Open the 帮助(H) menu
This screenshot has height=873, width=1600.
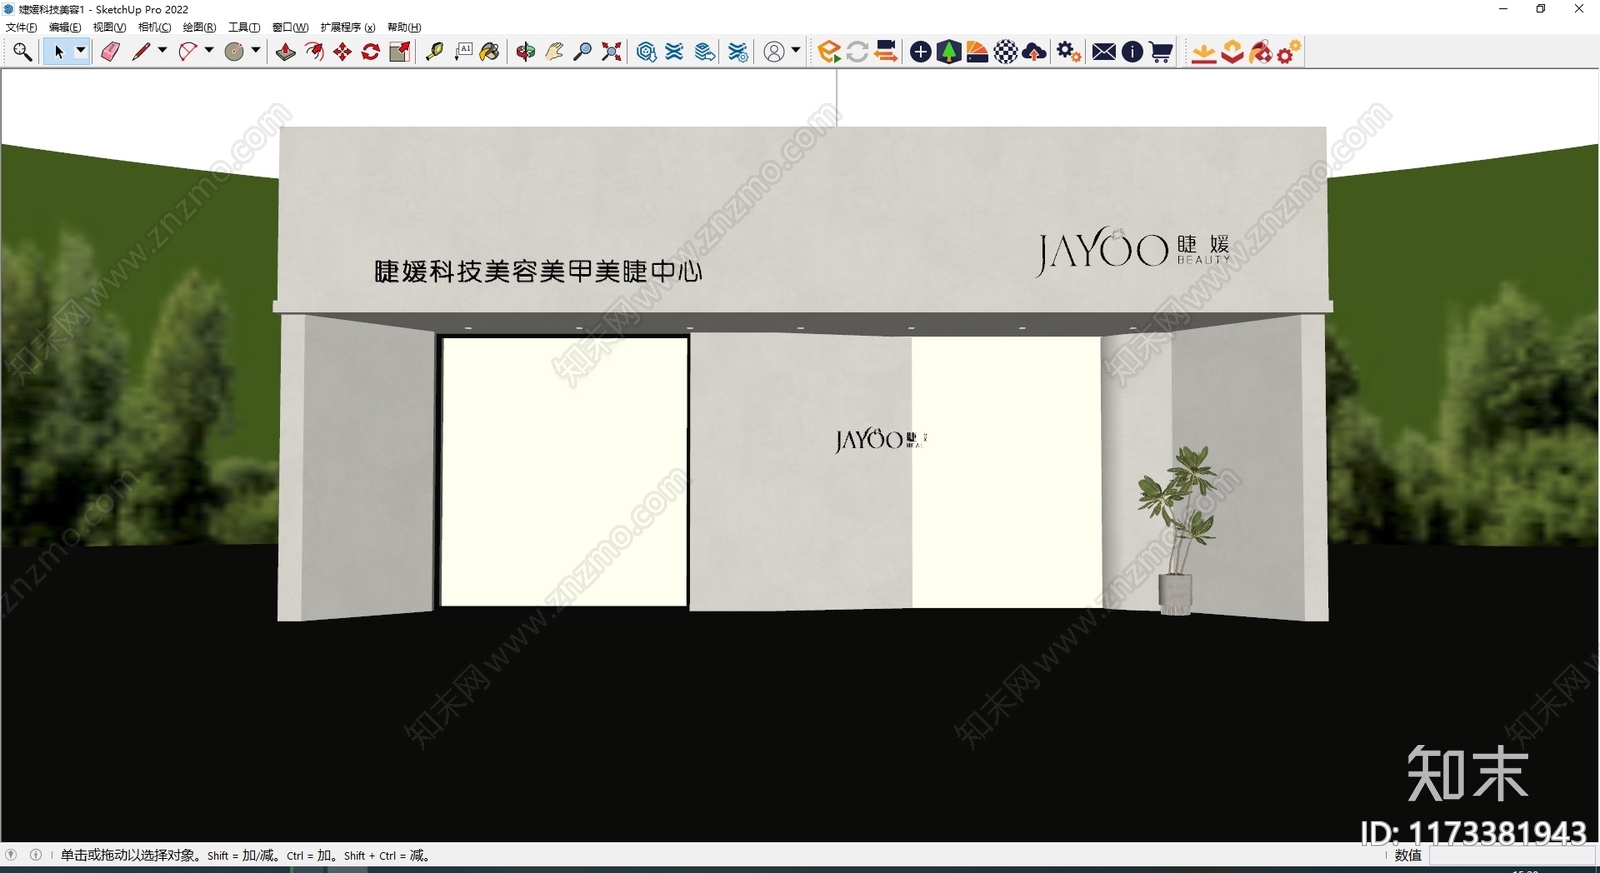pos(404,27)
